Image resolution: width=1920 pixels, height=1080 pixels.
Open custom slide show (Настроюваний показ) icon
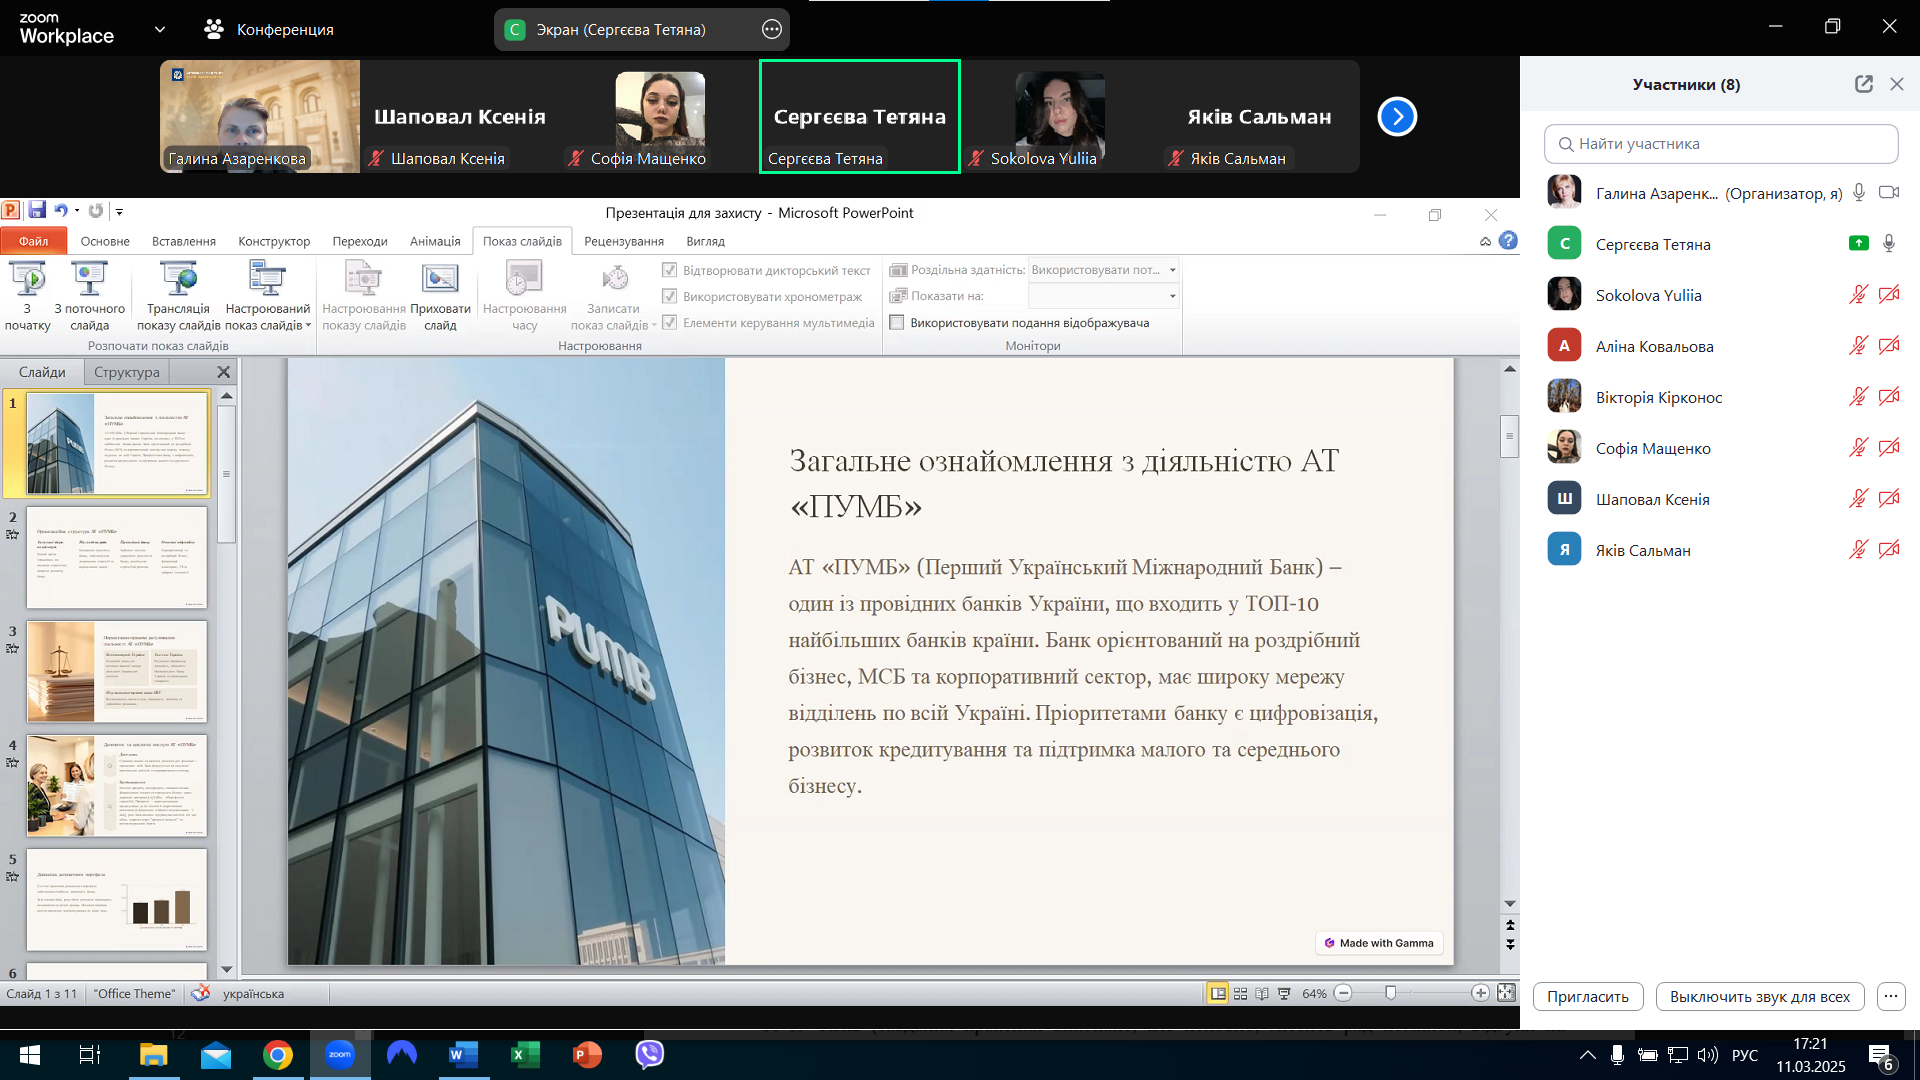click(x=267, y=279)
